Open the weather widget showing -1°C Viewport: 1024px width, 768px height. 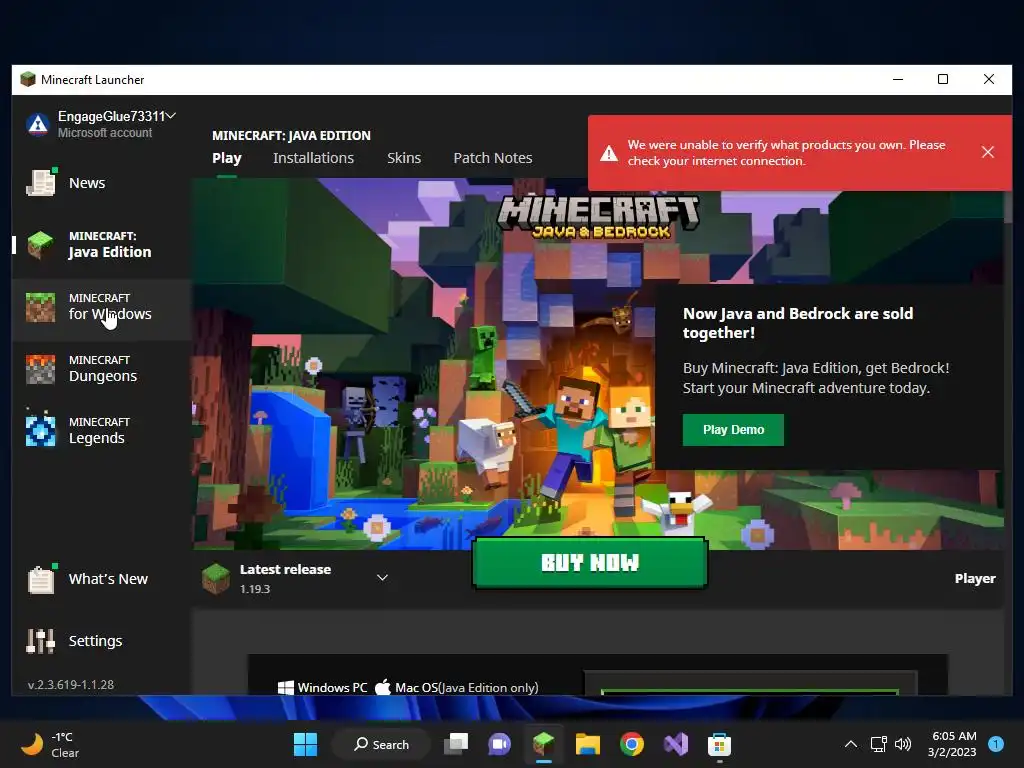[x=51, y=744]
